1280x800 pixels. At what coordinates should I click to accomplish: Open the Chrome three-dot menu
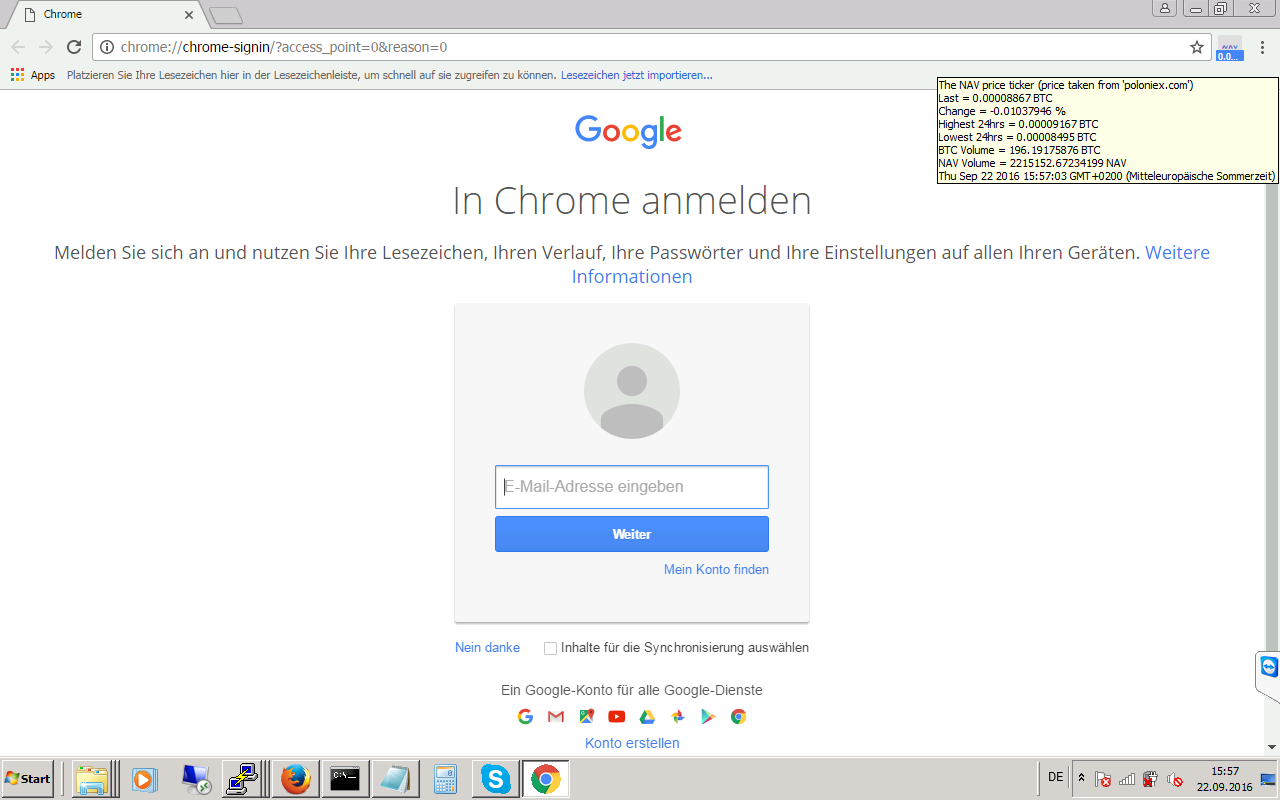(1261, 47)
